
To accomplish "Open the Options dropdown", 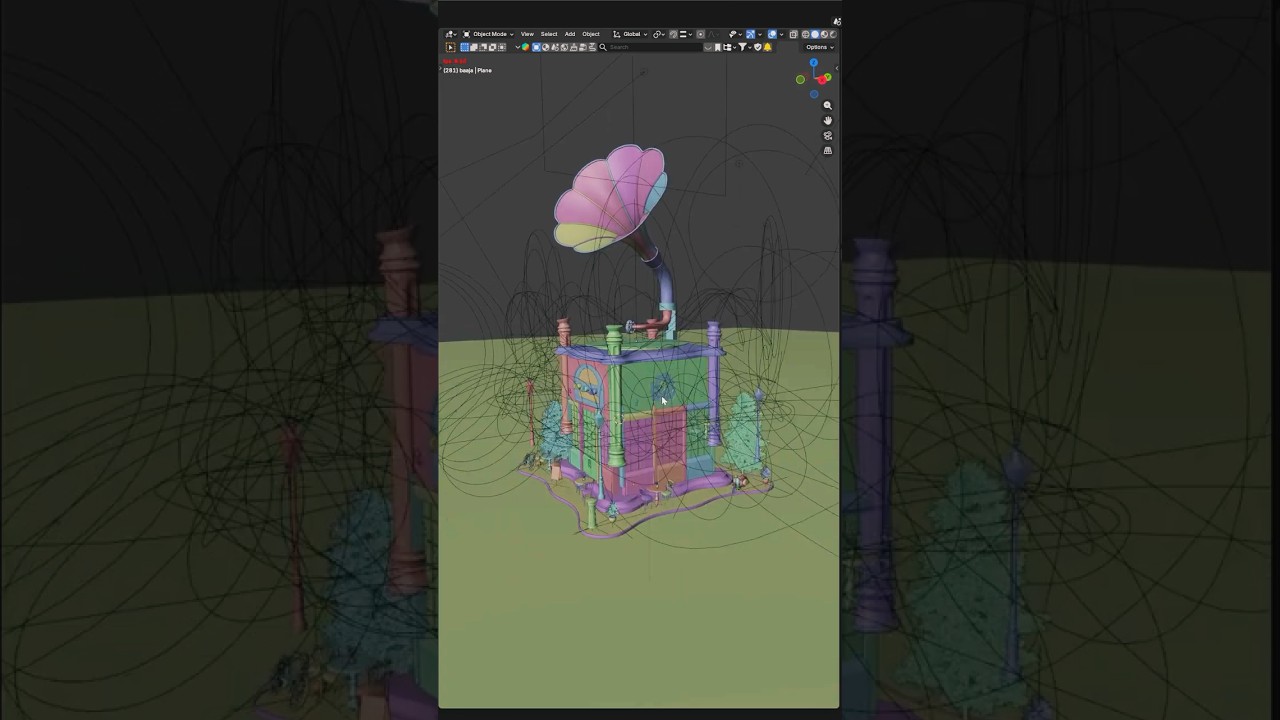I will point(820,47).
